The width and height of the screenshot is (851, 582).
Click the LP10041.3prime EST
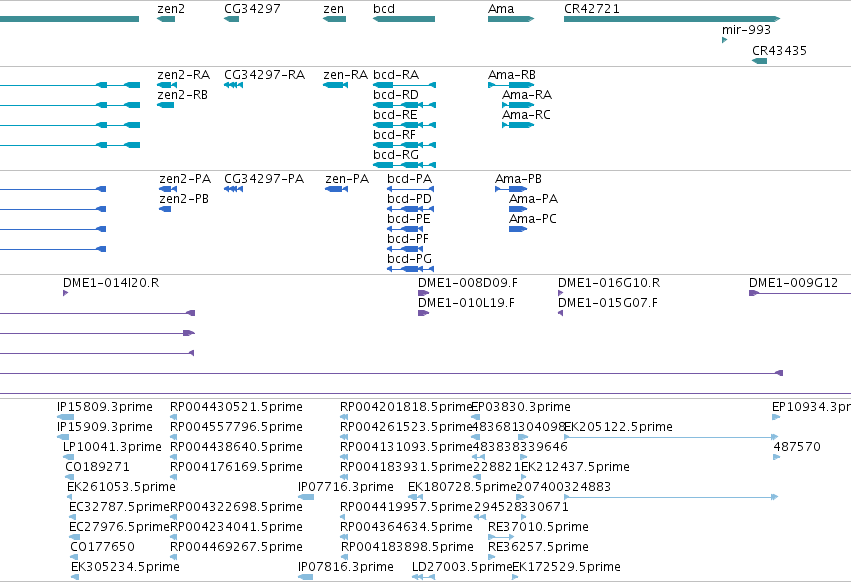pos(68,457)
